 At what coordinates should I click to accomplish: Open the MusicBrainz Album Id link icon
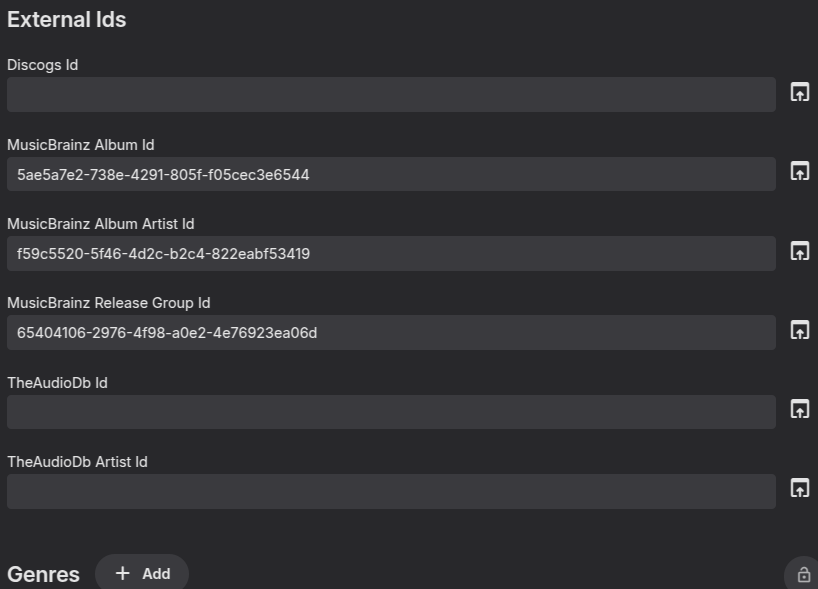799,172
